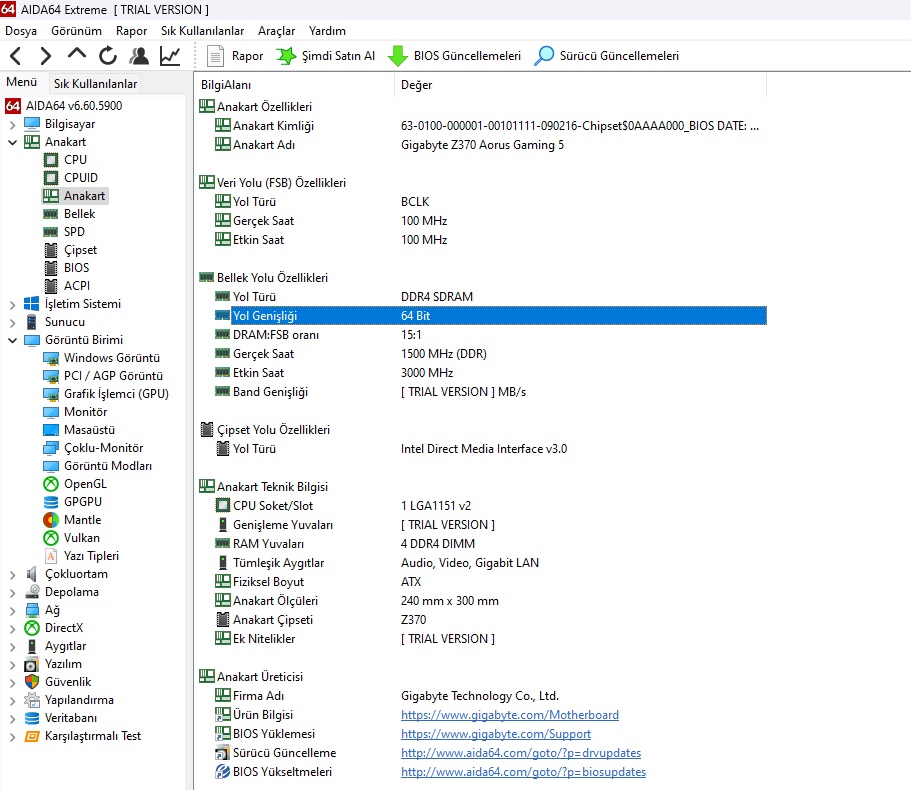Select the CPUID icon in tree
This screenshot has height=790, width=911.
(x=51, y=178)
